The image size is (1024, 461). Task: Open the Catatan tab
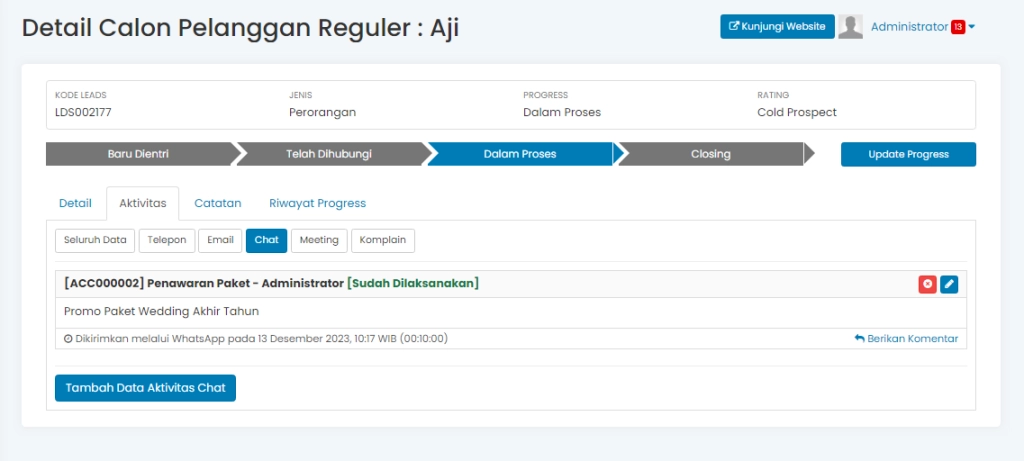click(217, 203)
